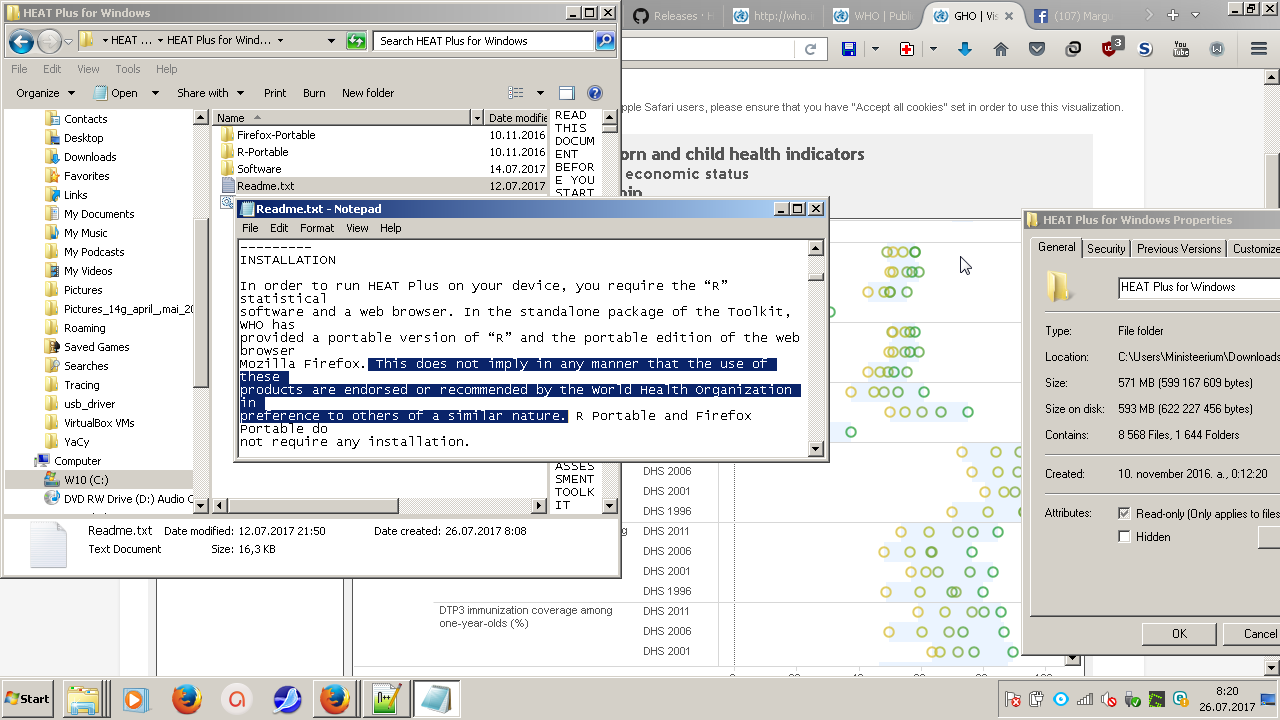Open the uBlock Origin extension icon

[1110, 47]
